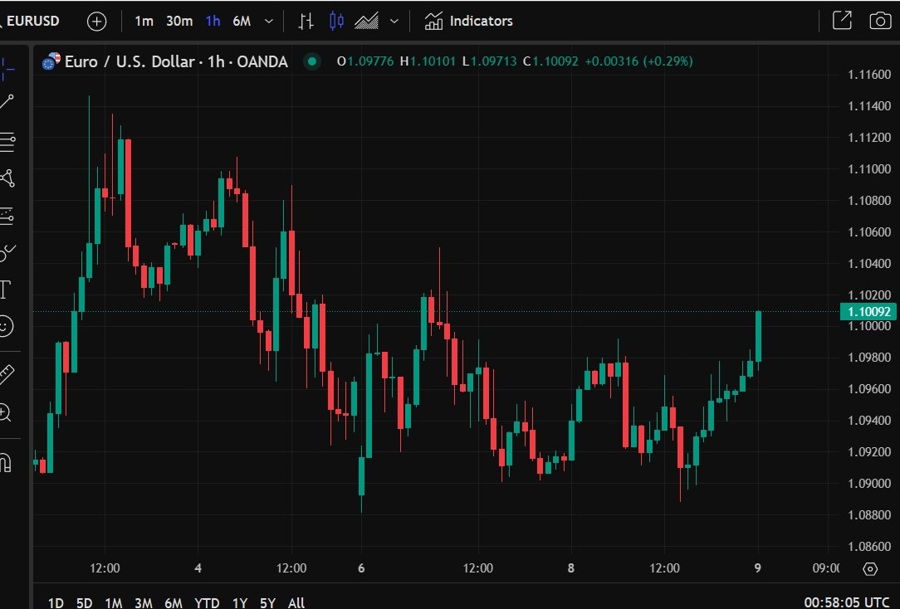Take a chart snapshot with camera icon
The width and height of the screenshot is (900, 609).
tap(880, 20)
